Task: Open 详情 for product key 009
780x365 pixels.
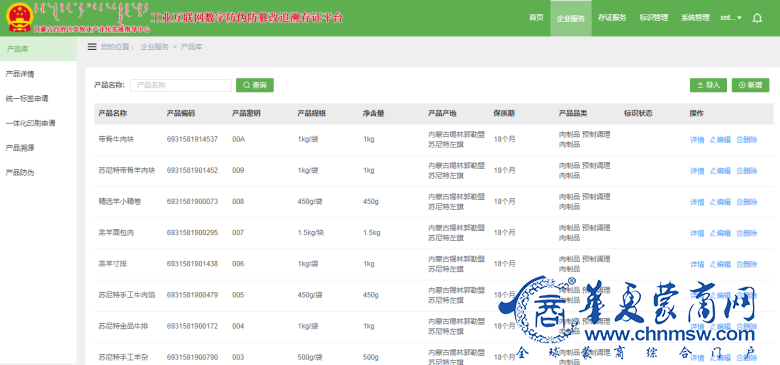Action: [x=697, y=171]
